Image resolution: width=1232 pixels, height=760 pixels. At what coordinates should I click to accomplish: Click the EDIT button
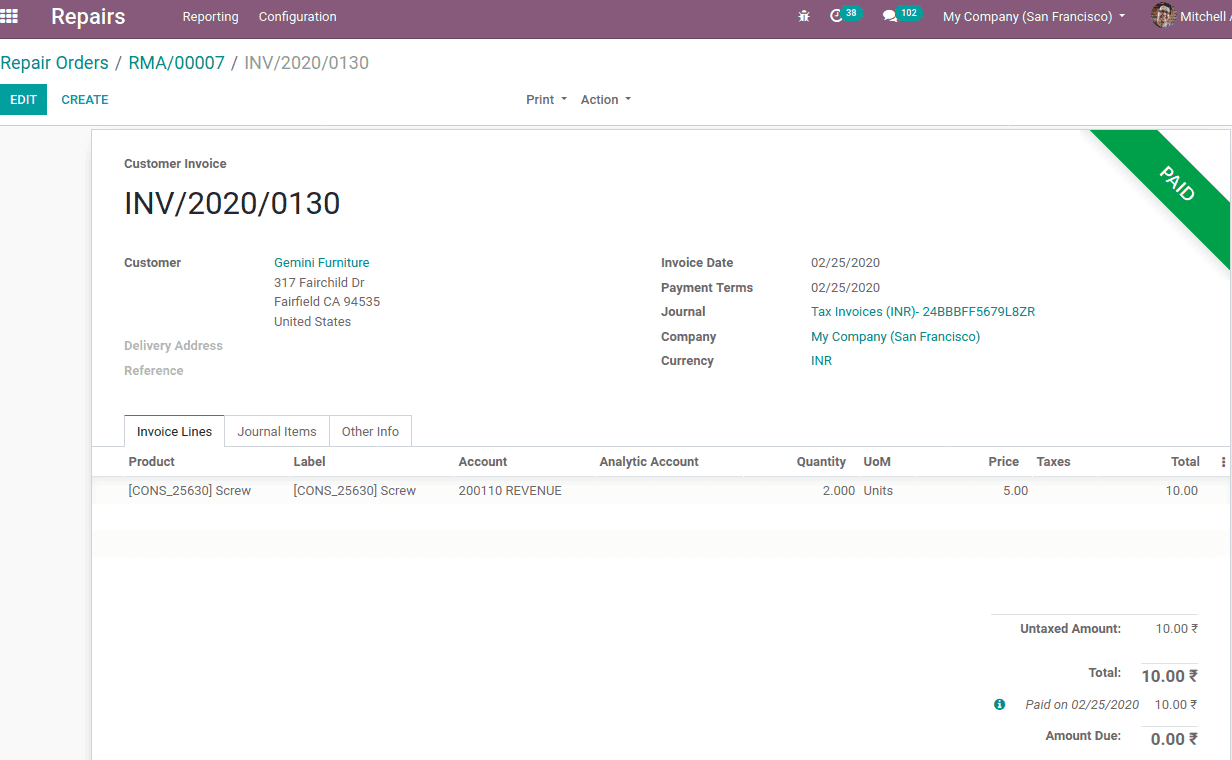pos(23,100)
